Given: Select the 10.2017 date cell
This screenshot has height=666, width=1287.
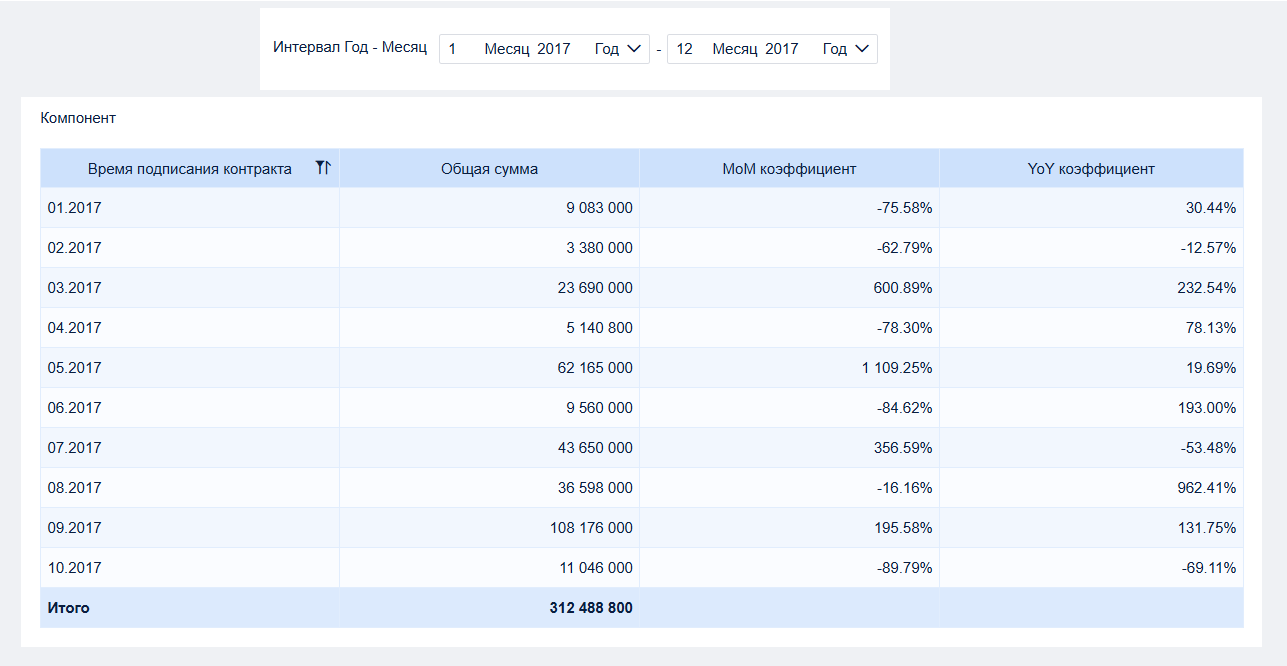Looking at the screenshot, I should tap(190, 568).
